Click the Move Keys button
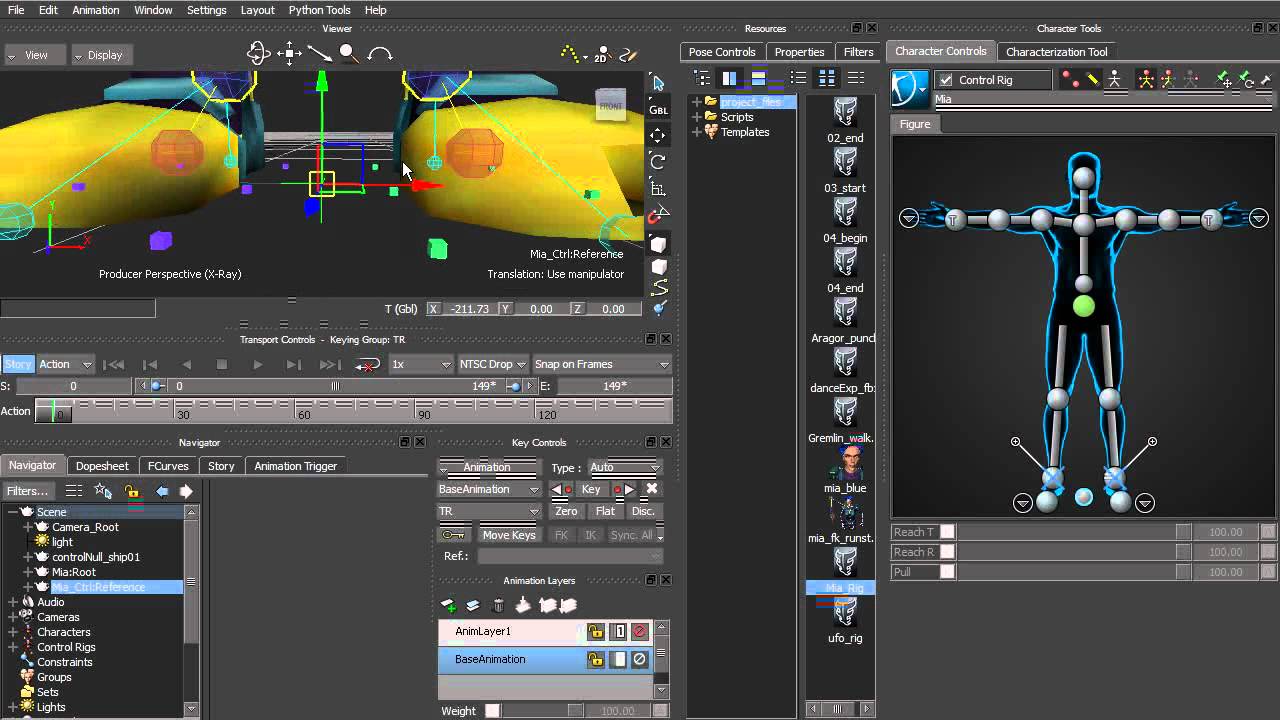 pyautogui.click(x=508, y=535)
